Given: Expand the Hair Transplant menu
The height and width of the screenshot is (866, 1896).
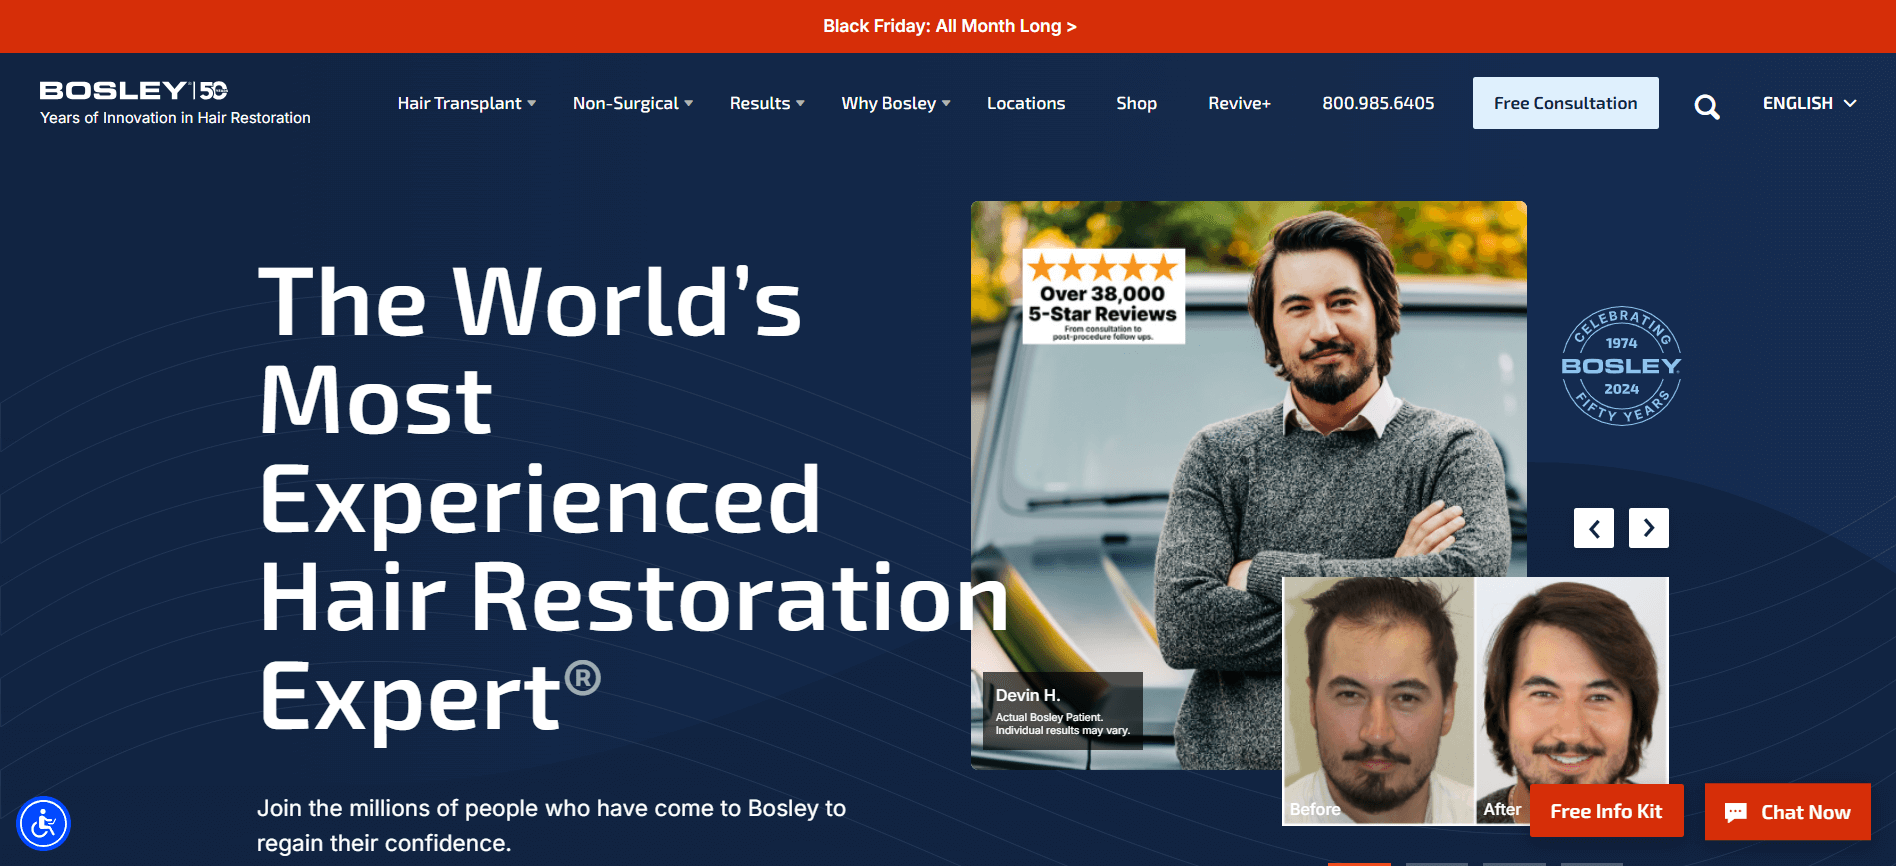Looking at the screenshot, I should tap(466, 103).
